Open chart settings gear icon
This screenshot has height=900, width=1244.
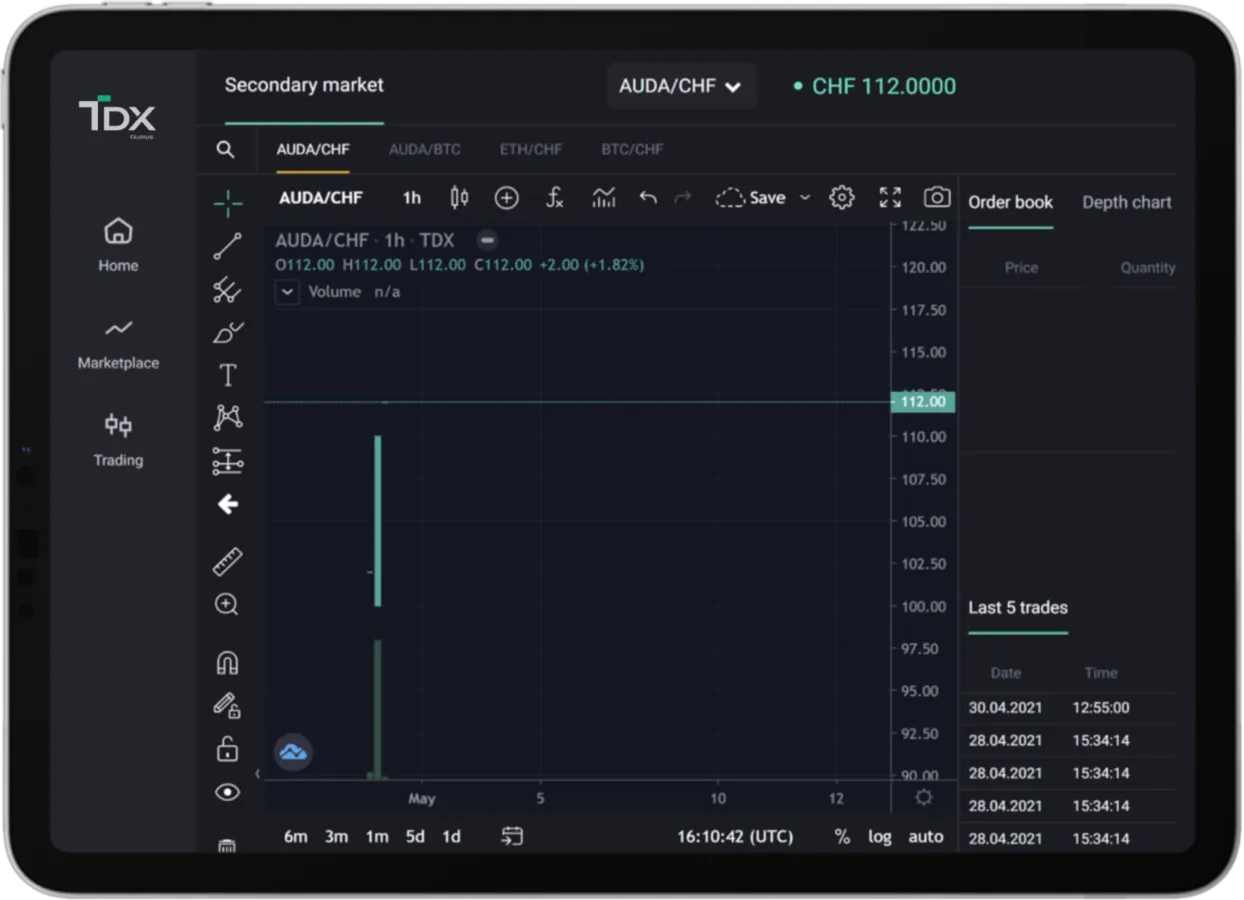842,198
